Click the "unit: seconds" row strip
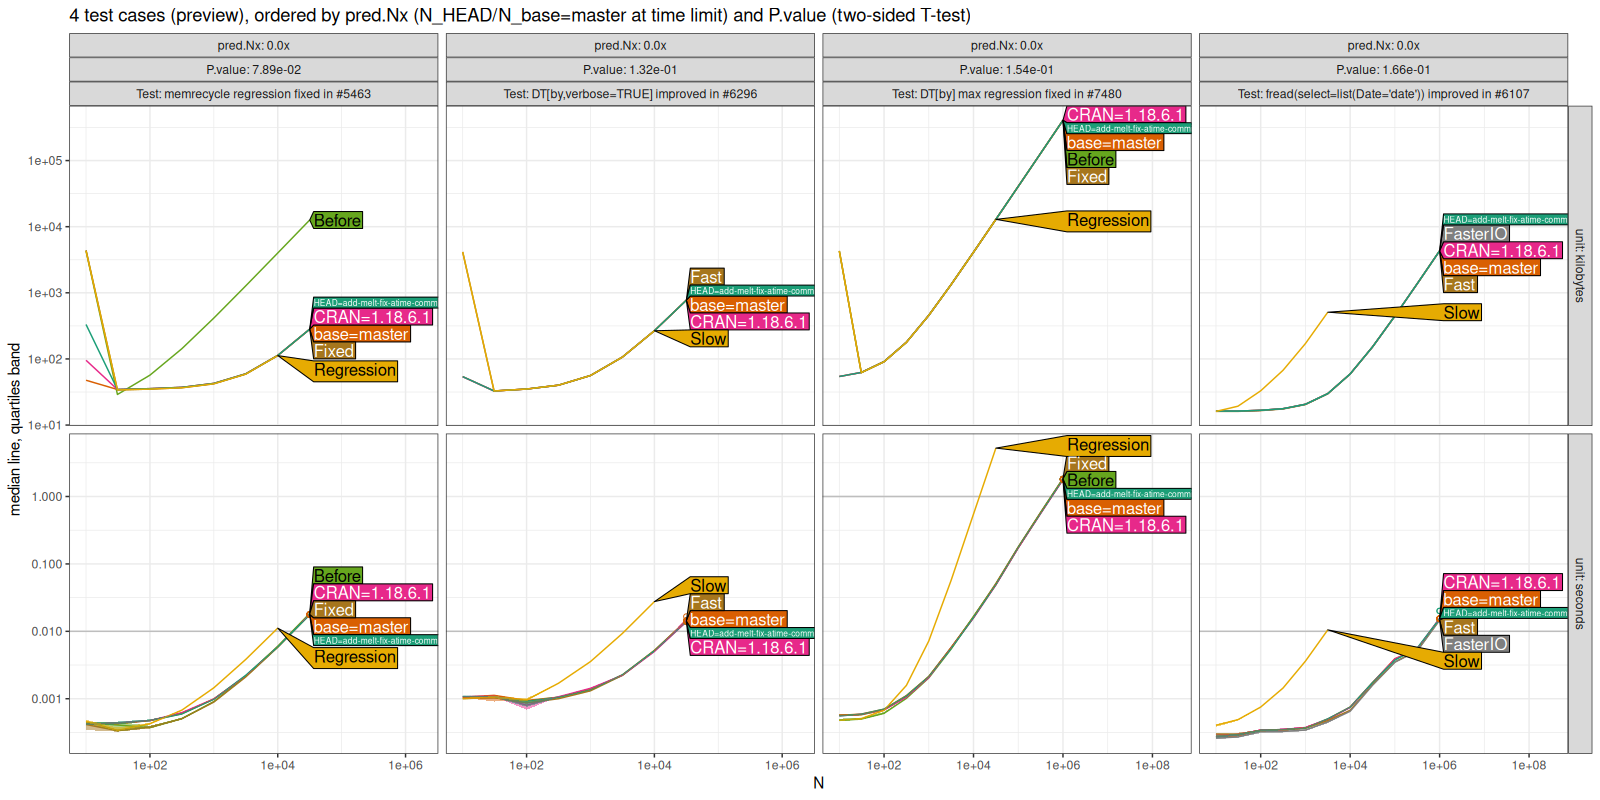The image size is (1600, 800). click(1580, 593)
